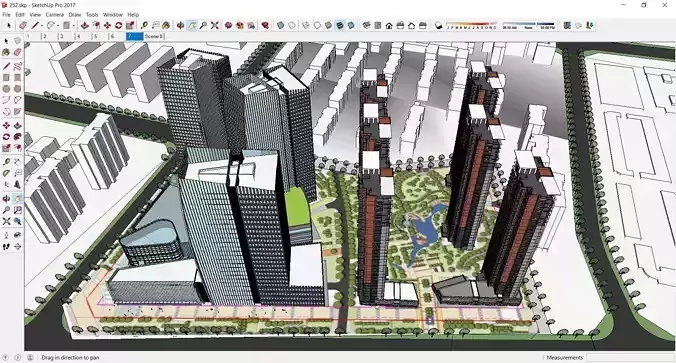676x363 pixels.
Task: Expand the Line tool dropdown arrow
Action: click(x=42, y=26)
